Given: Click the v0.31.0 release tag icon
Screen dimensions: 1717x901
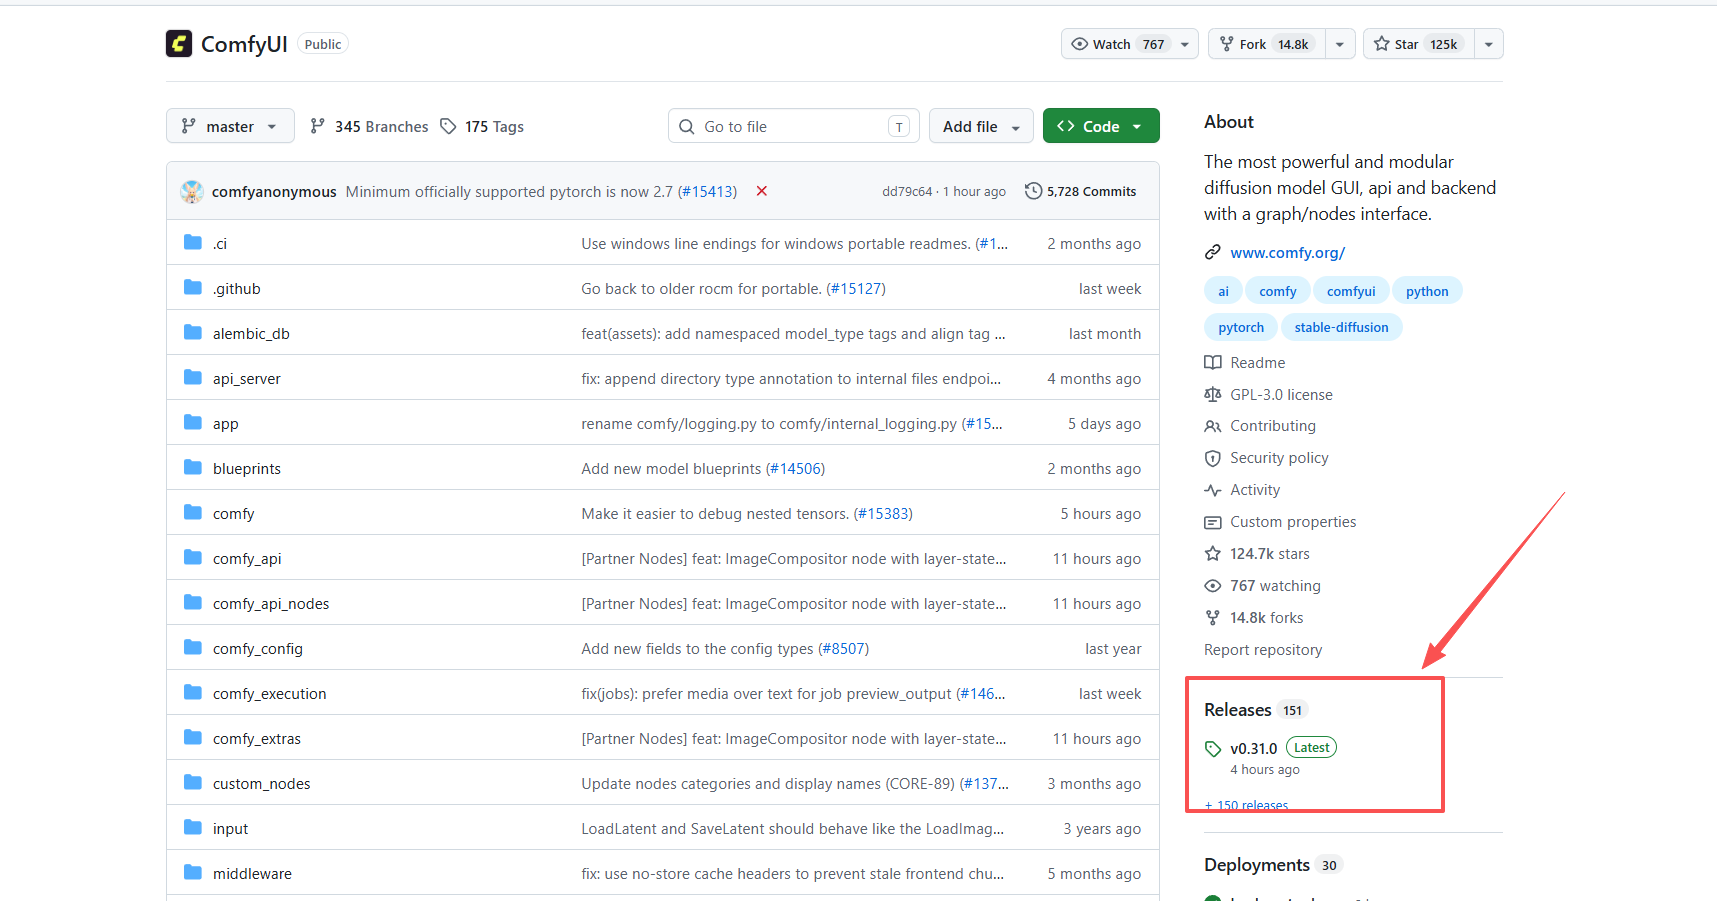Looking at the screenshot, I should coord(1213,749).
